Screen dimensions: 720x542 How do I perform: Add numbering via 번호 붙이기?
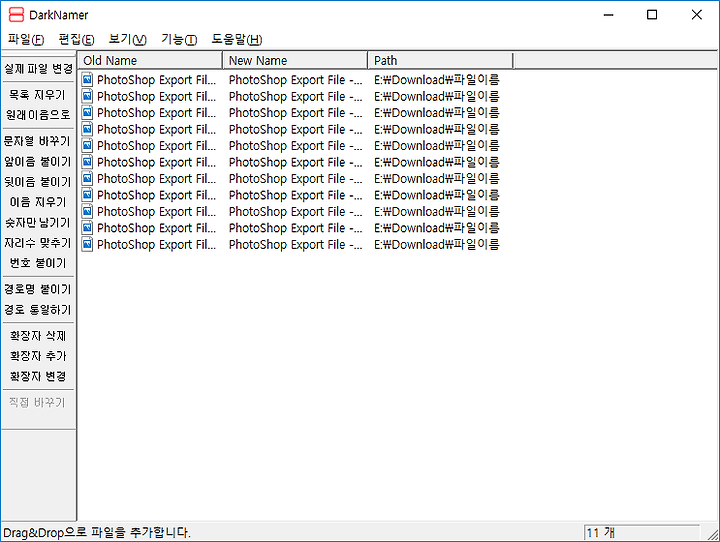pyautogui.click(x=38, y=263)
